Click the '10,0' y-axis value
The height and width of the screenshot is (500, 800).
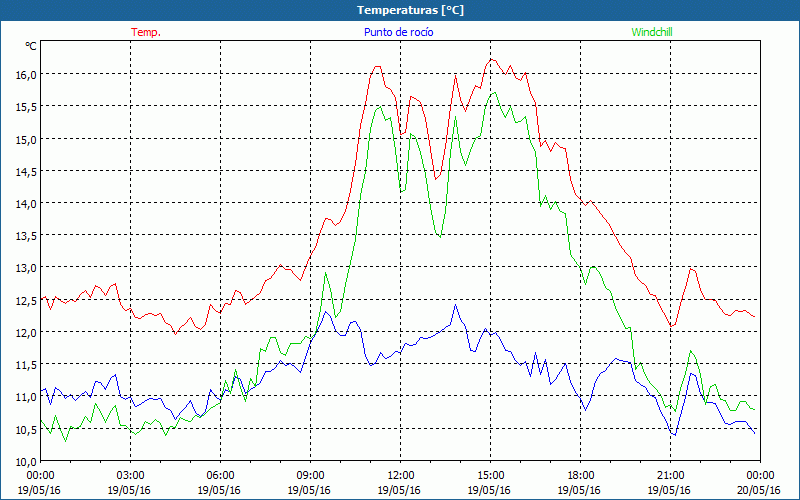point(27,462)
